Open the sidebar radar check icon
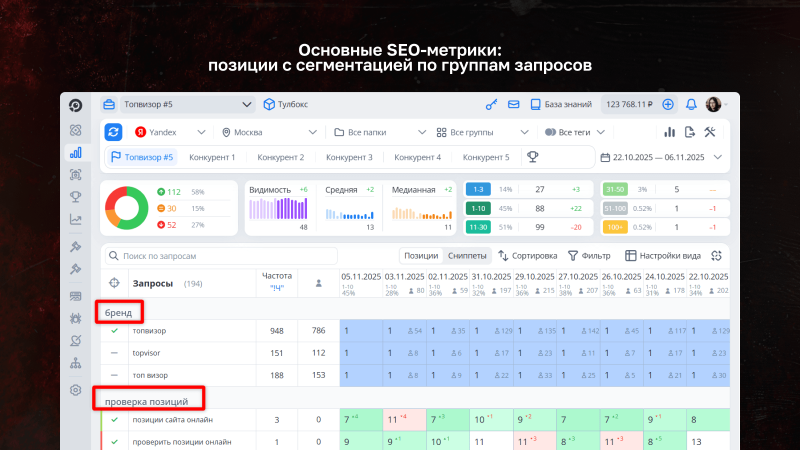800x450 pixels. click(x=76, y=341)
